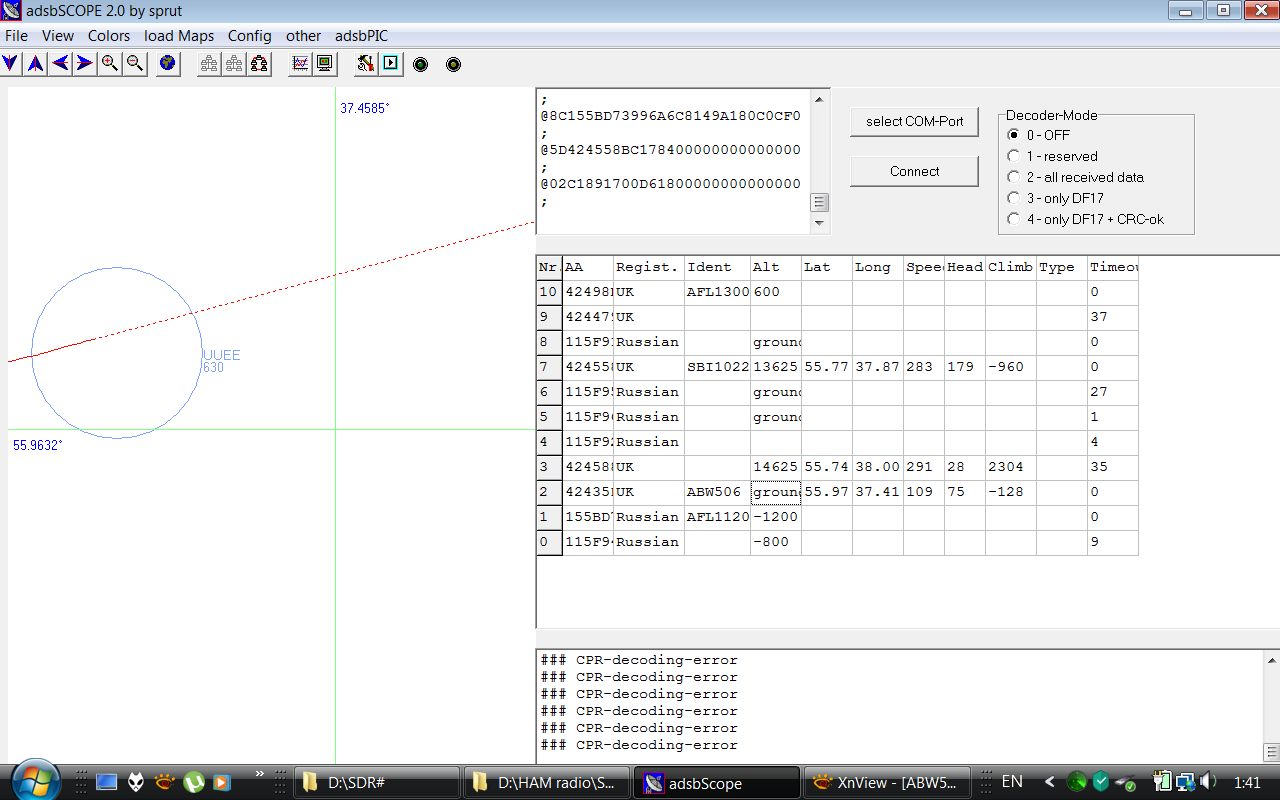
Task: Click scroll up arrow of raw data box
Action: tap(820, 100)
